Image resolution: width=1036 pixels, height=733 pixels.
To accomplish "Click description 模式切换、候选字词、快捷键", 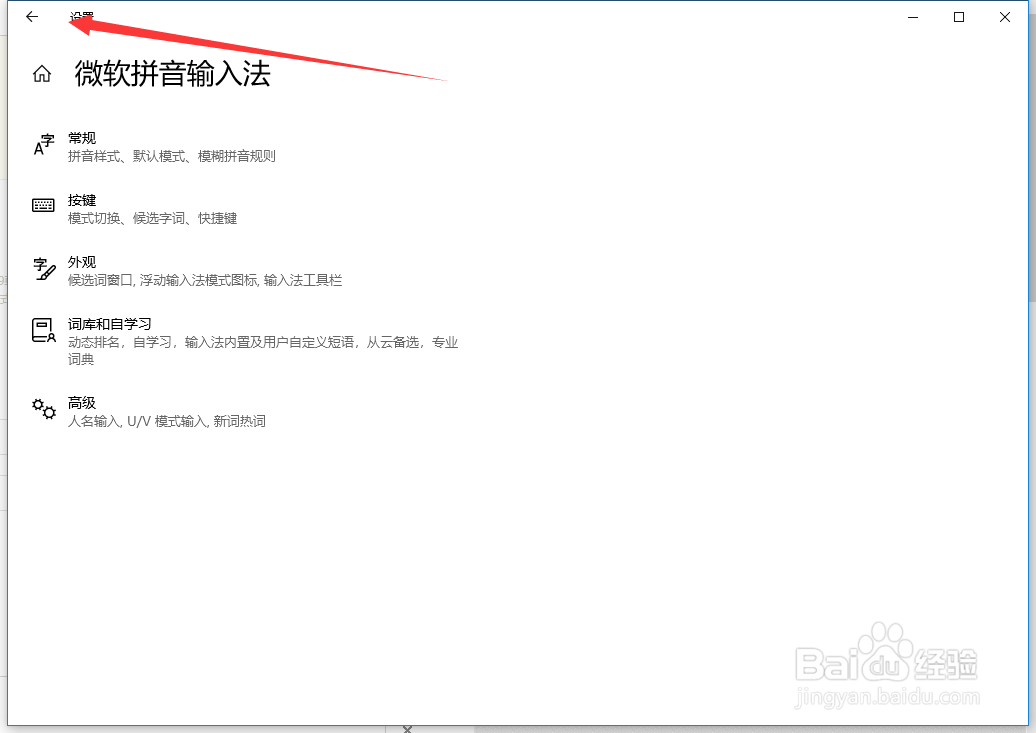I will point(153,219).
